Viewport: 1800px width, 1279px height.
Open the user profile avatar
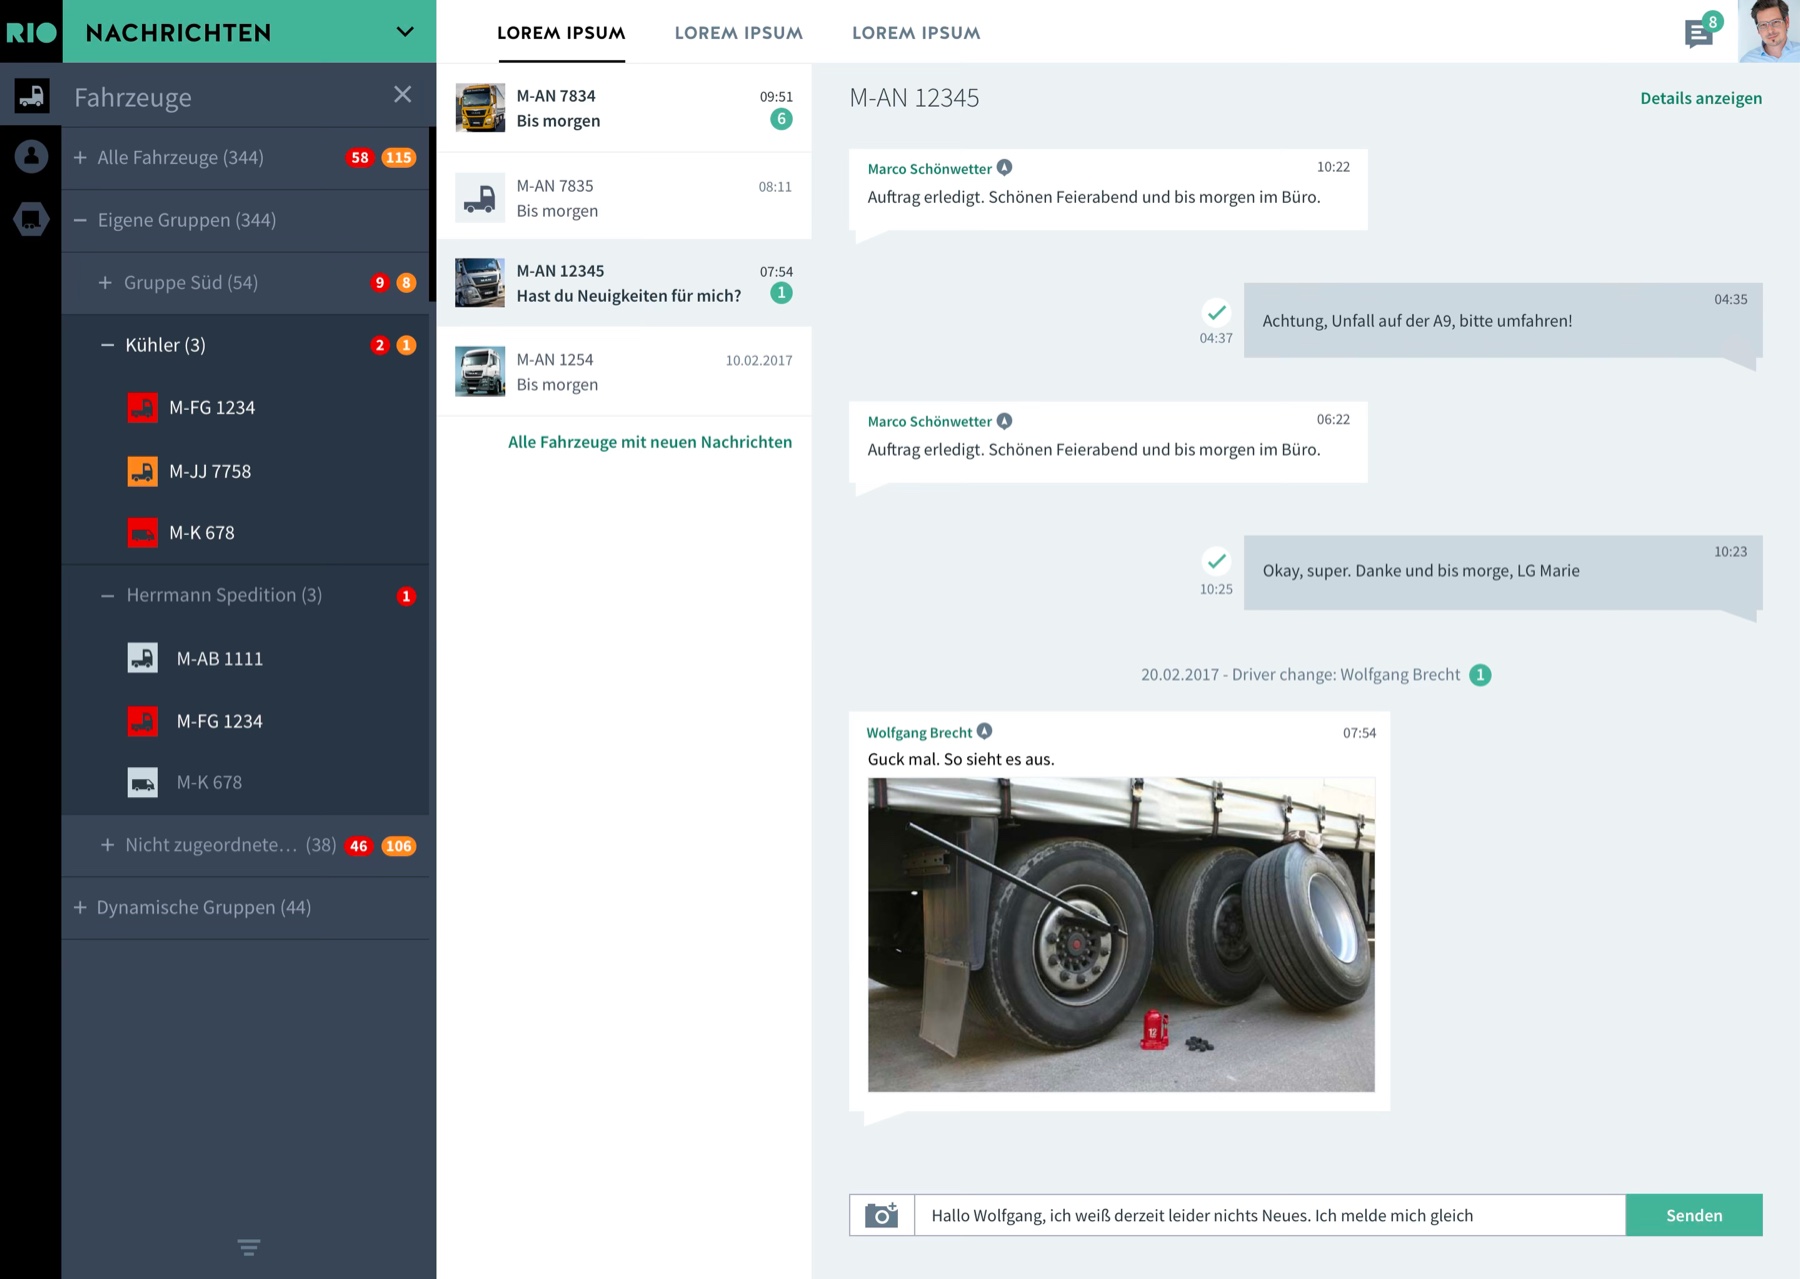point(1769,31)
